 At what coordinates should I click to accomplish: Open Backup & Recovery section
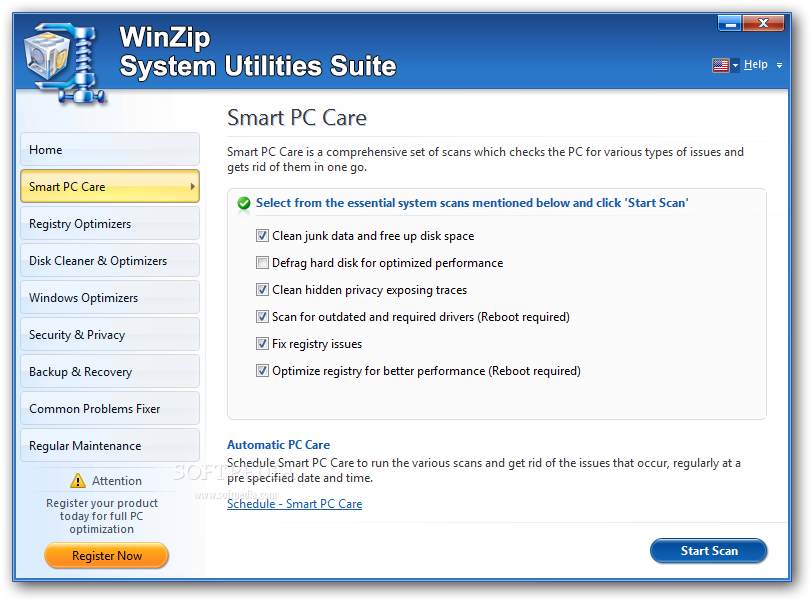click(110, 371)
